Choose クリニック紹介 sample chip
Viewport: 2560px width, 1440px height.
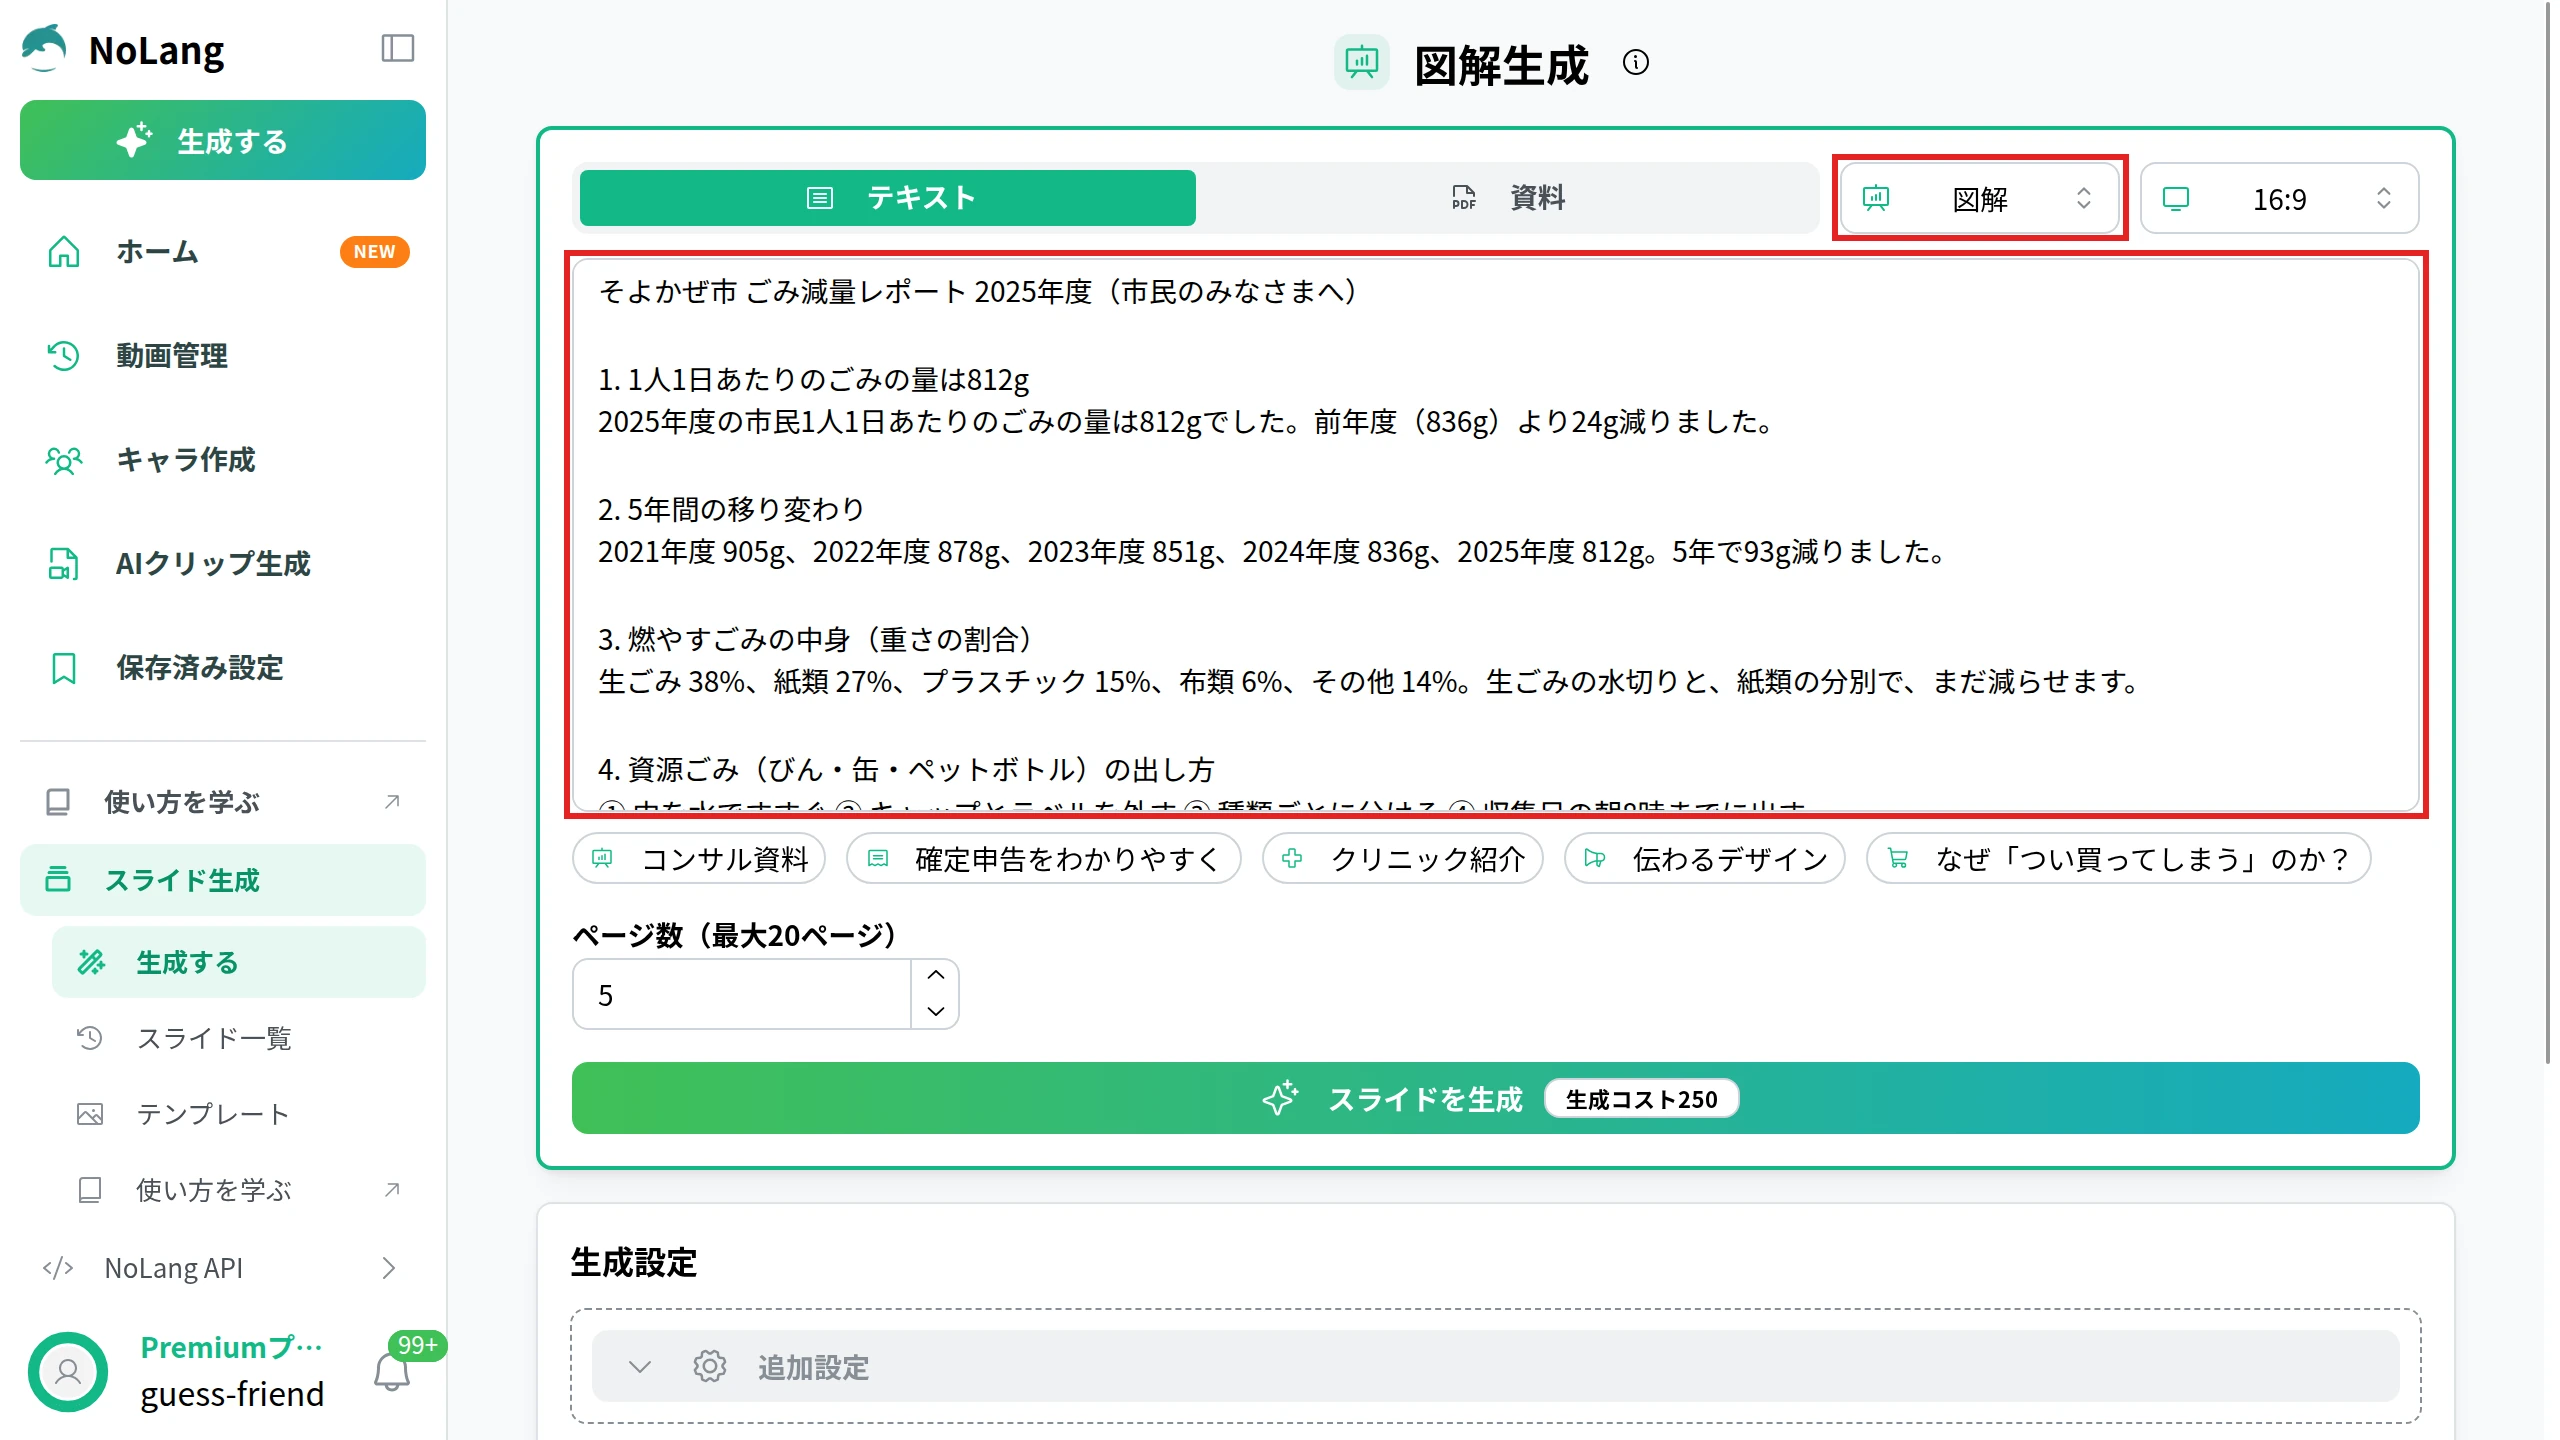(1403, 859)
